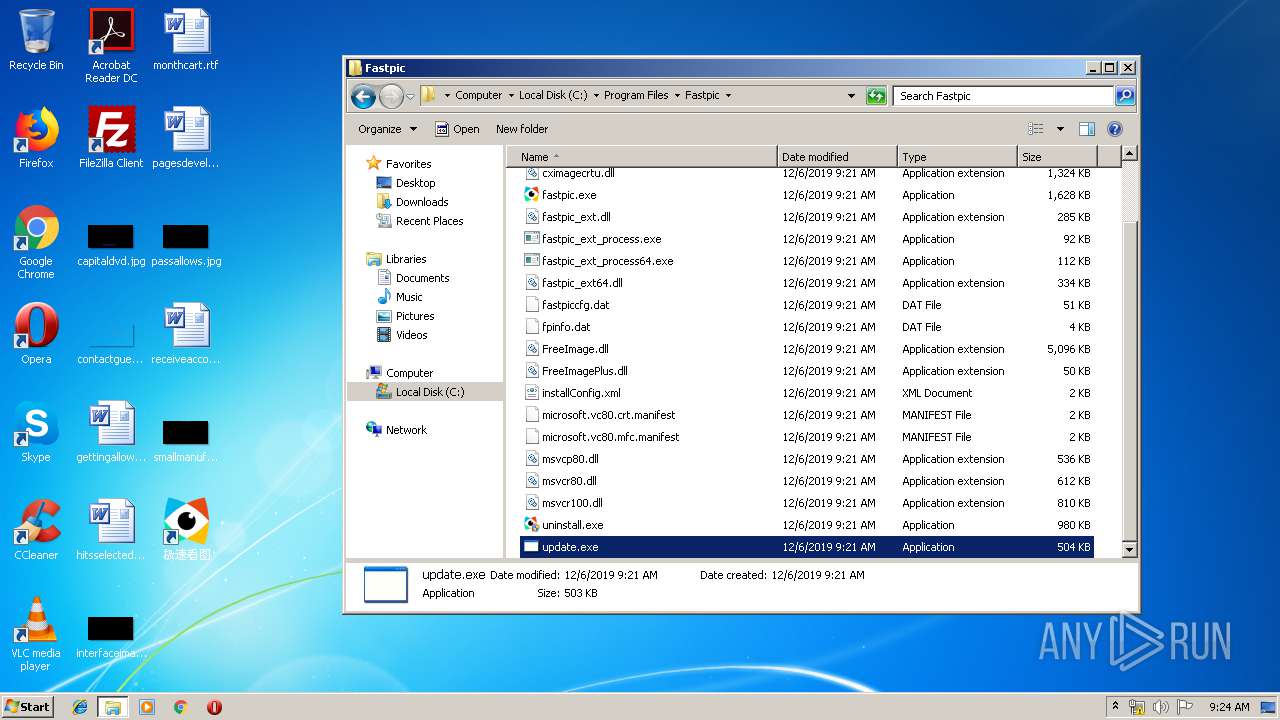Select Downloads in navigation pane
Screen dimensions: 1280x720
tap(422, 202)
